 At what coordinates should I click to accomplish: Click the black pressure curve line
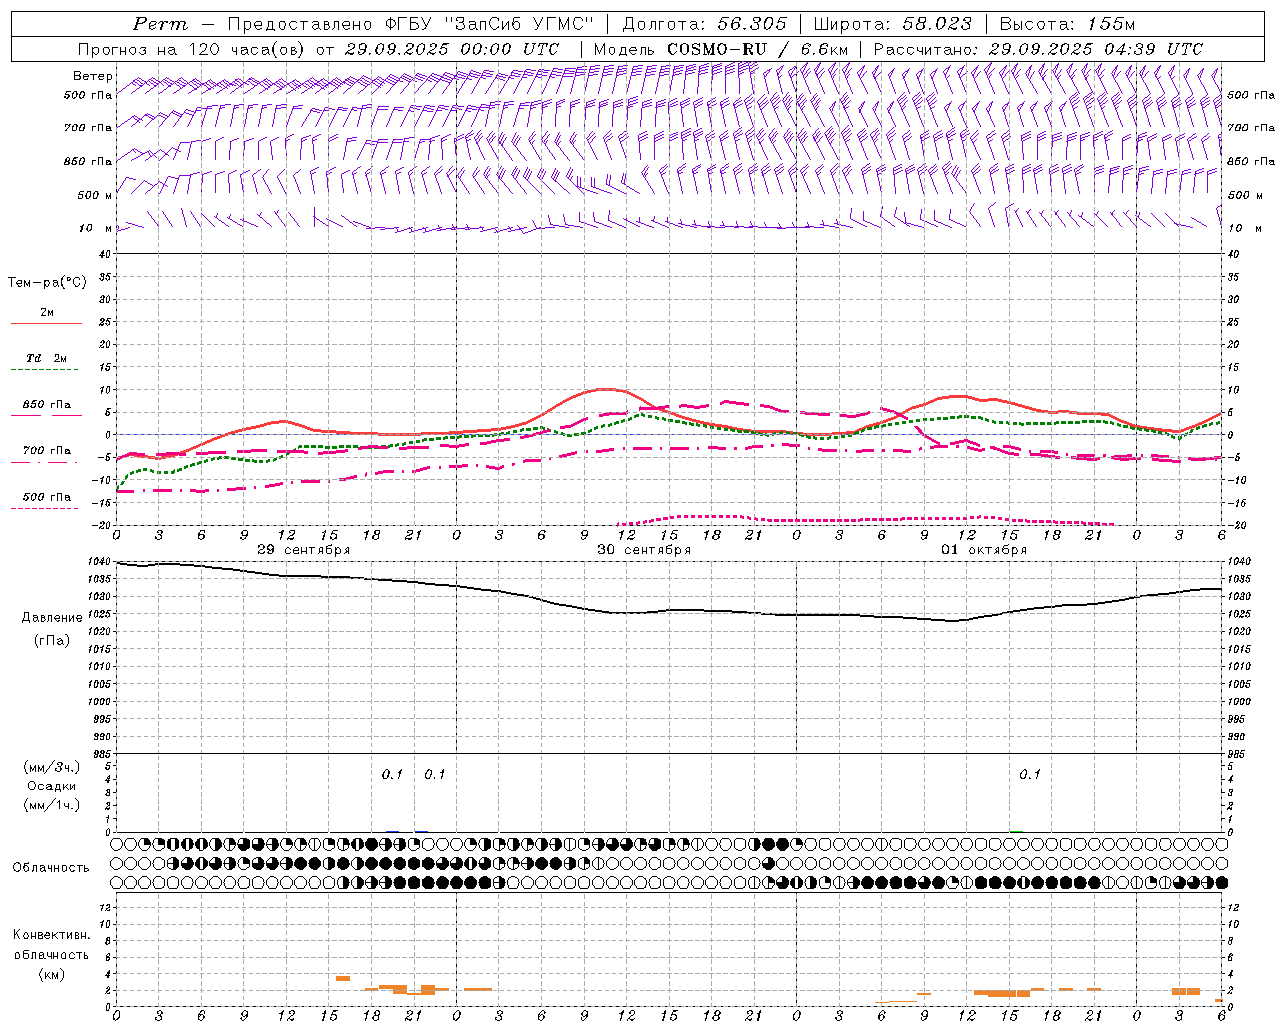[x=668, y=610]
